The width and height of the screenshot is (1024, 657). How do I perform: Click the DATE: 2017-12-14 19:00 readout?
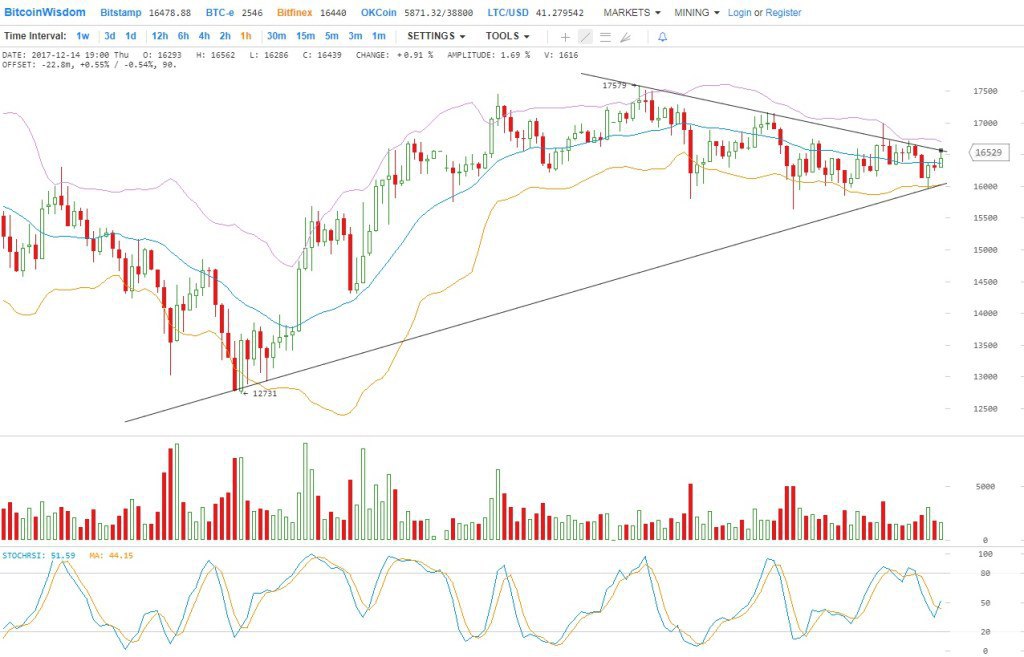pos(65,56)
